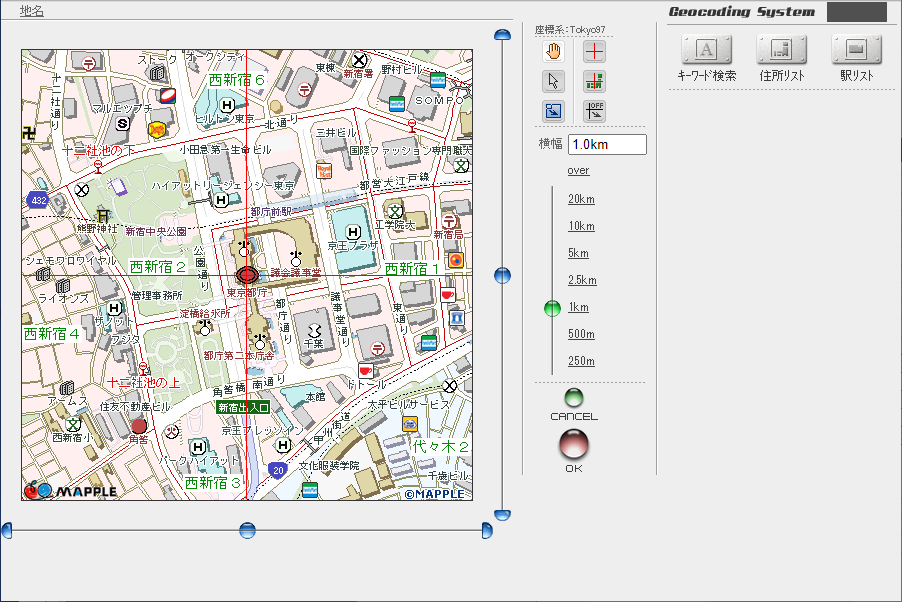
Task: Click the blue pan handle right of the map
Action: point(501,277)
